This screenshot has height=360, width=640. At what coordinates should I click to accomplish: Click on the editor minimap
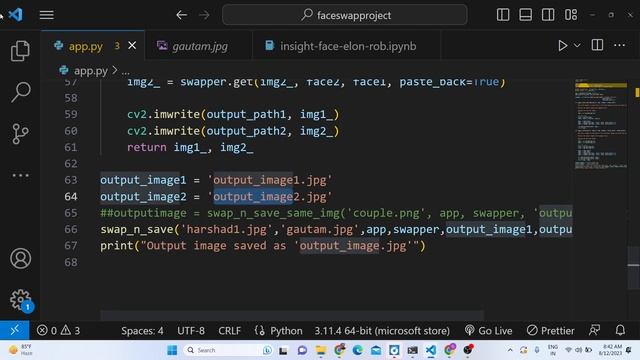[x=600, y=124]
